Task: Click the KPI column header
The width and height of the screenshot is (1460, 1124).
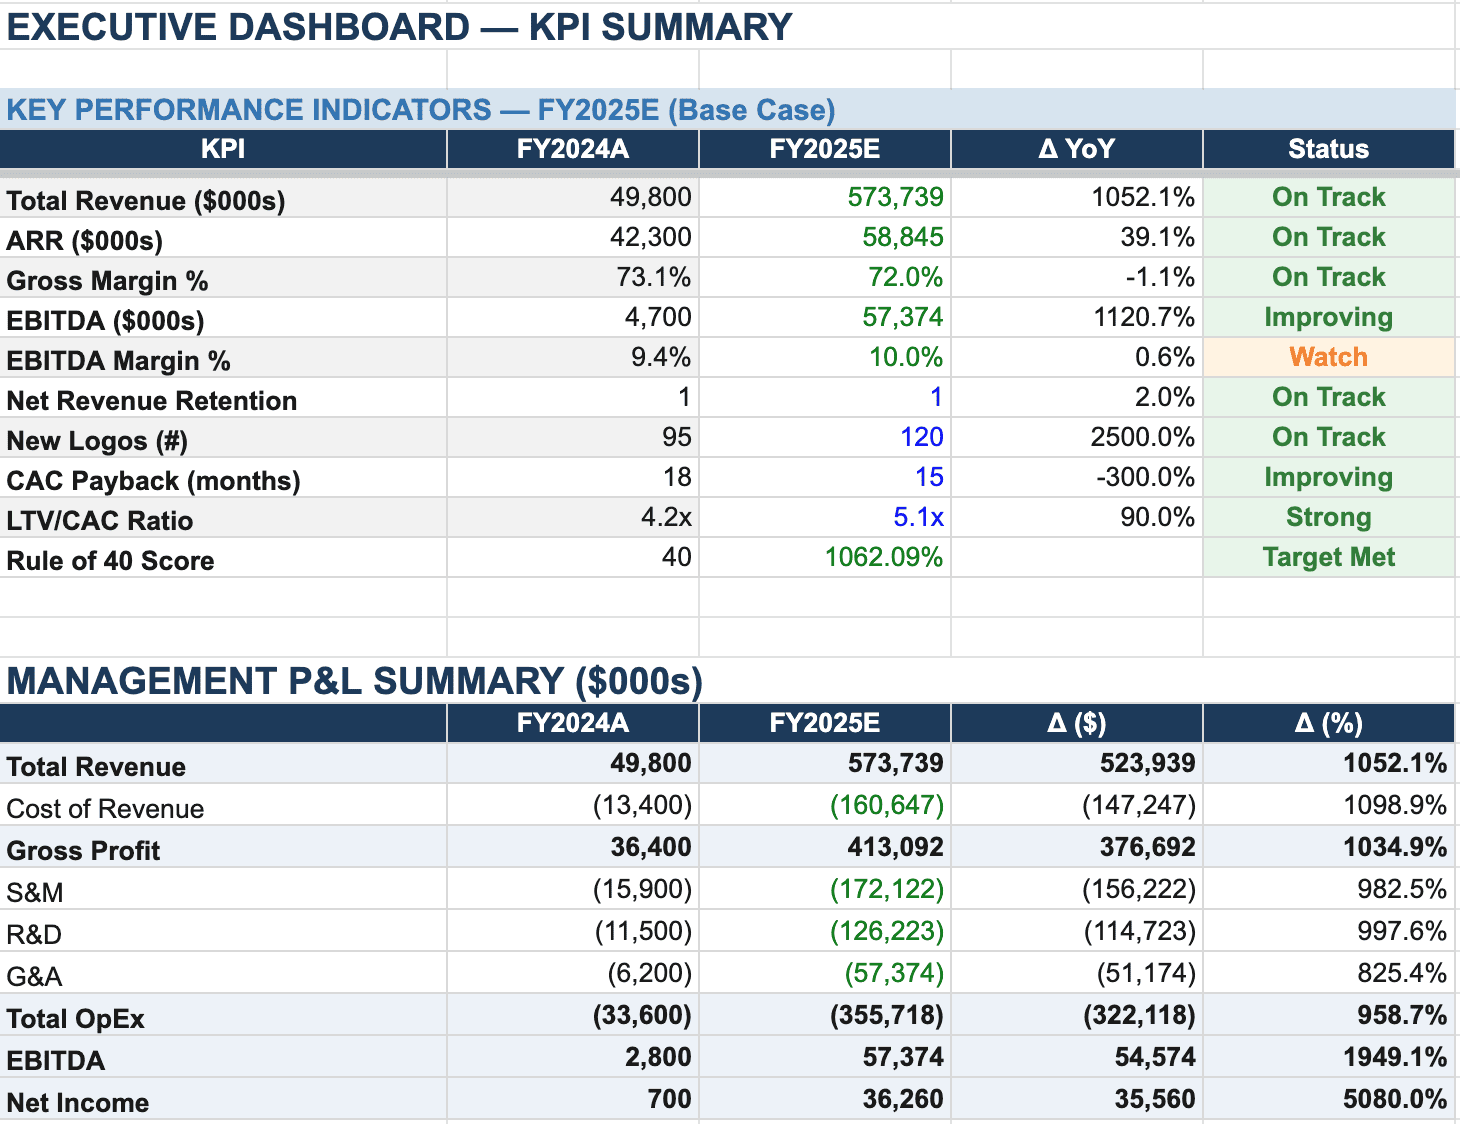Action: tap(222, 148)
